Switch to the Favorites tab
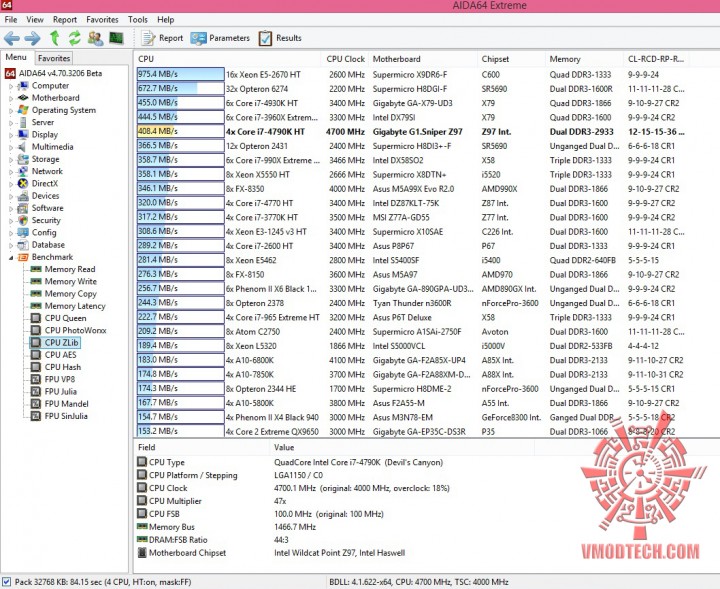The width and height of the screenshot is (720, 589). click(54, 58)
